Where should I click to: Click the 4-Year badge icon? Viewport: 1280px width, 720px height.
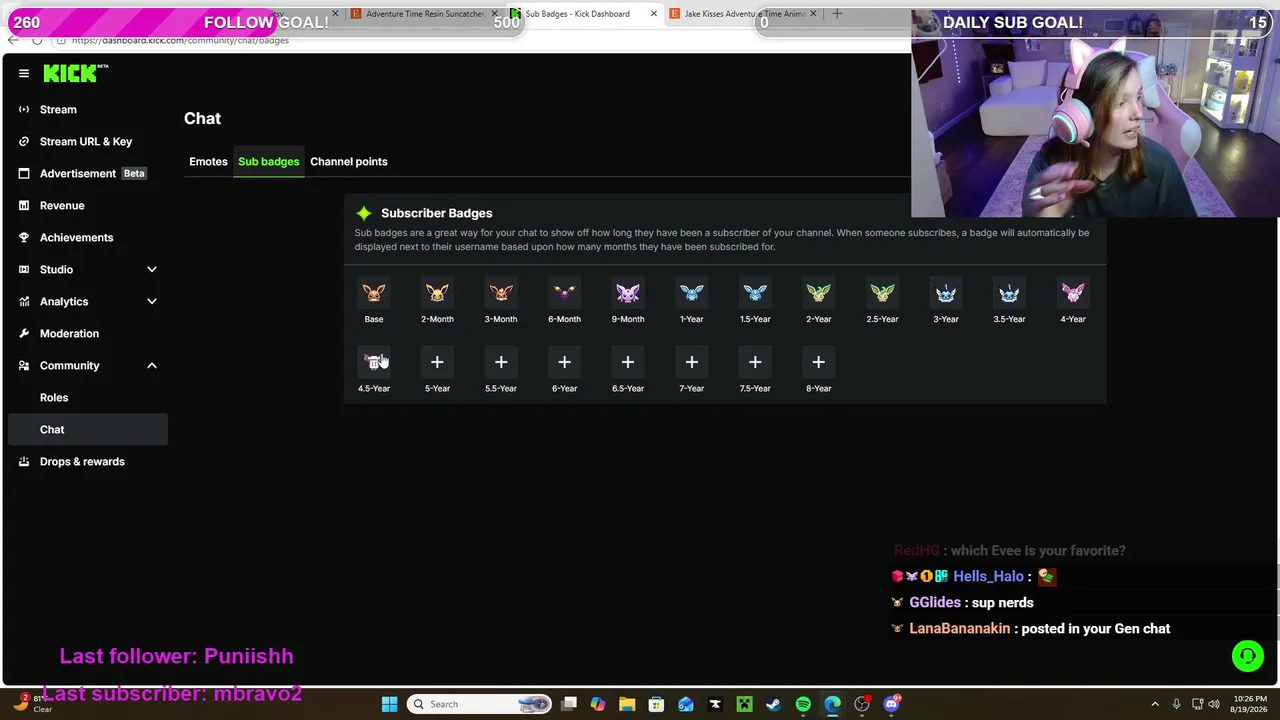pos(1072,293)
